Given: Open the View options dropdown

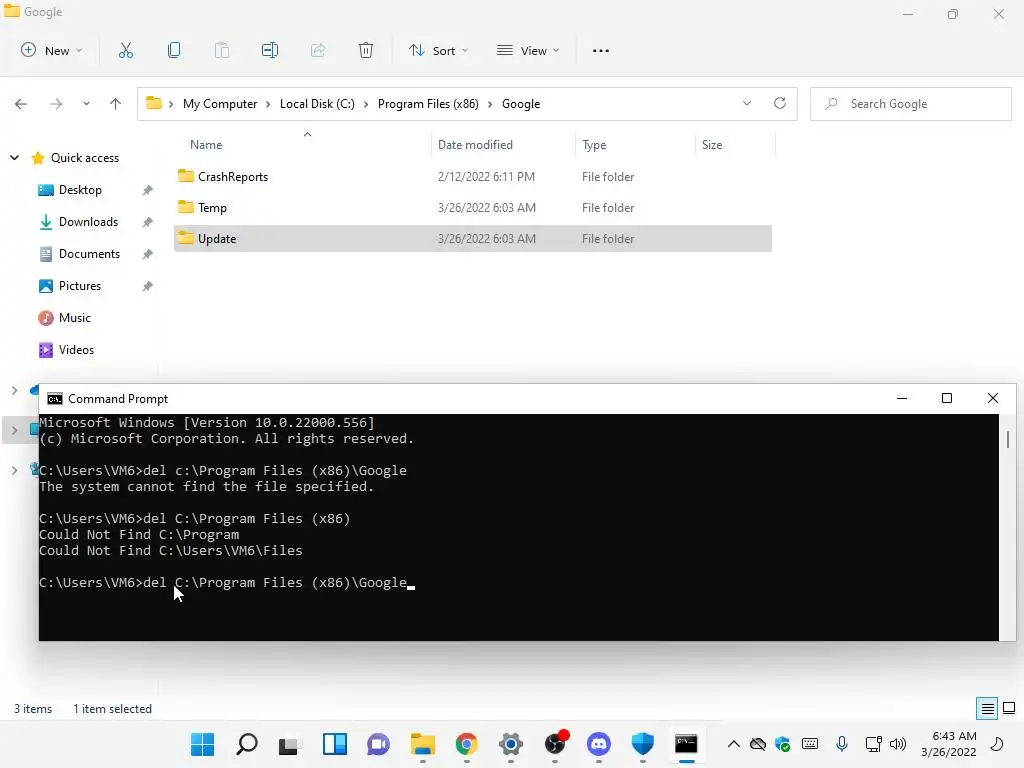Looking at the screenshot, I should 528,50.
